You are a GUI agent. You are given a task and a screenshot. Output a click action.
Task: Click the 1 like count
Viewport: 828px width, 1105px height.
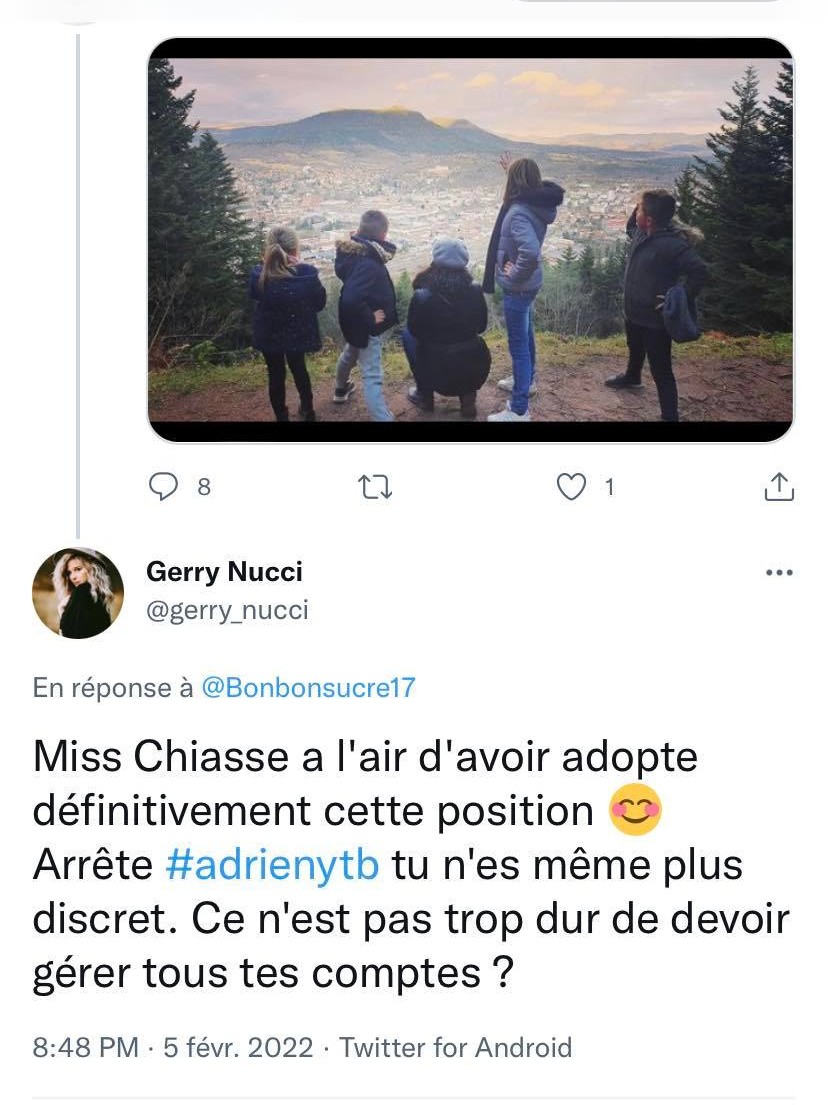(x=610, y=487)
